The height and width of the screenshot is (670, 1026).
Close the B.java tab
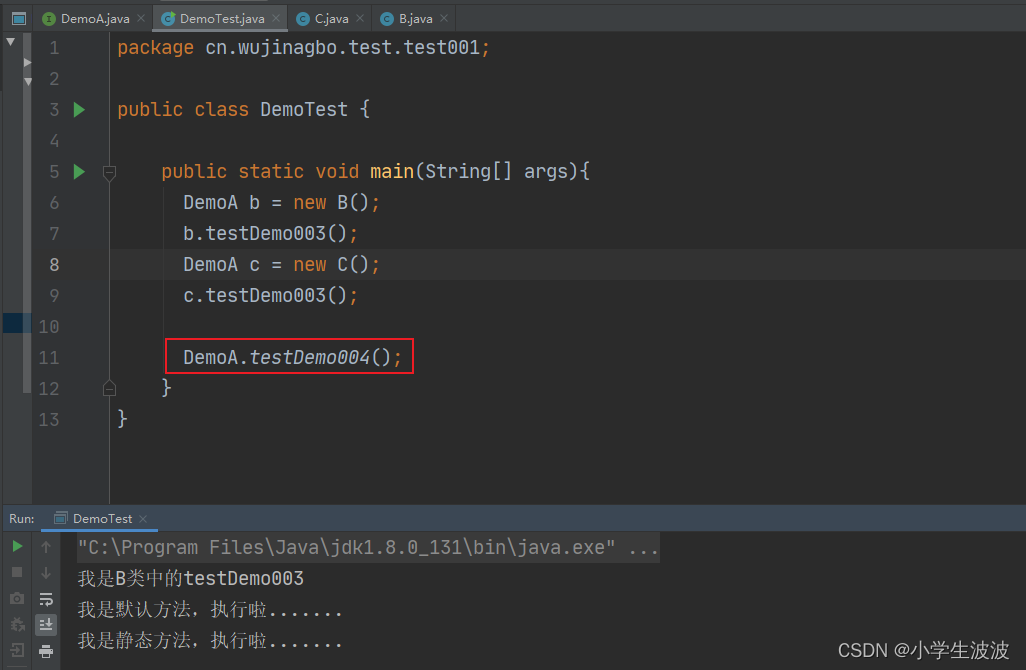[444, 18]
